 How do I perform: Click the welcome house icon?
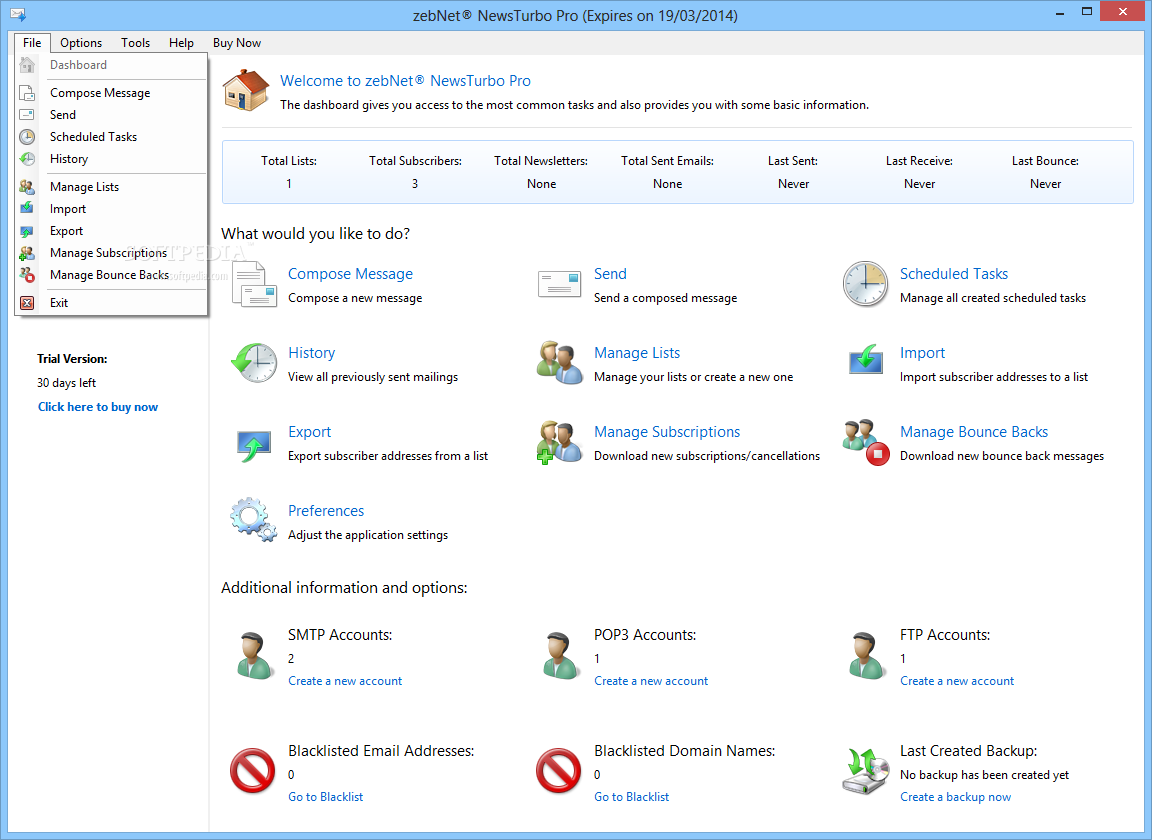[x=246, y=90]
